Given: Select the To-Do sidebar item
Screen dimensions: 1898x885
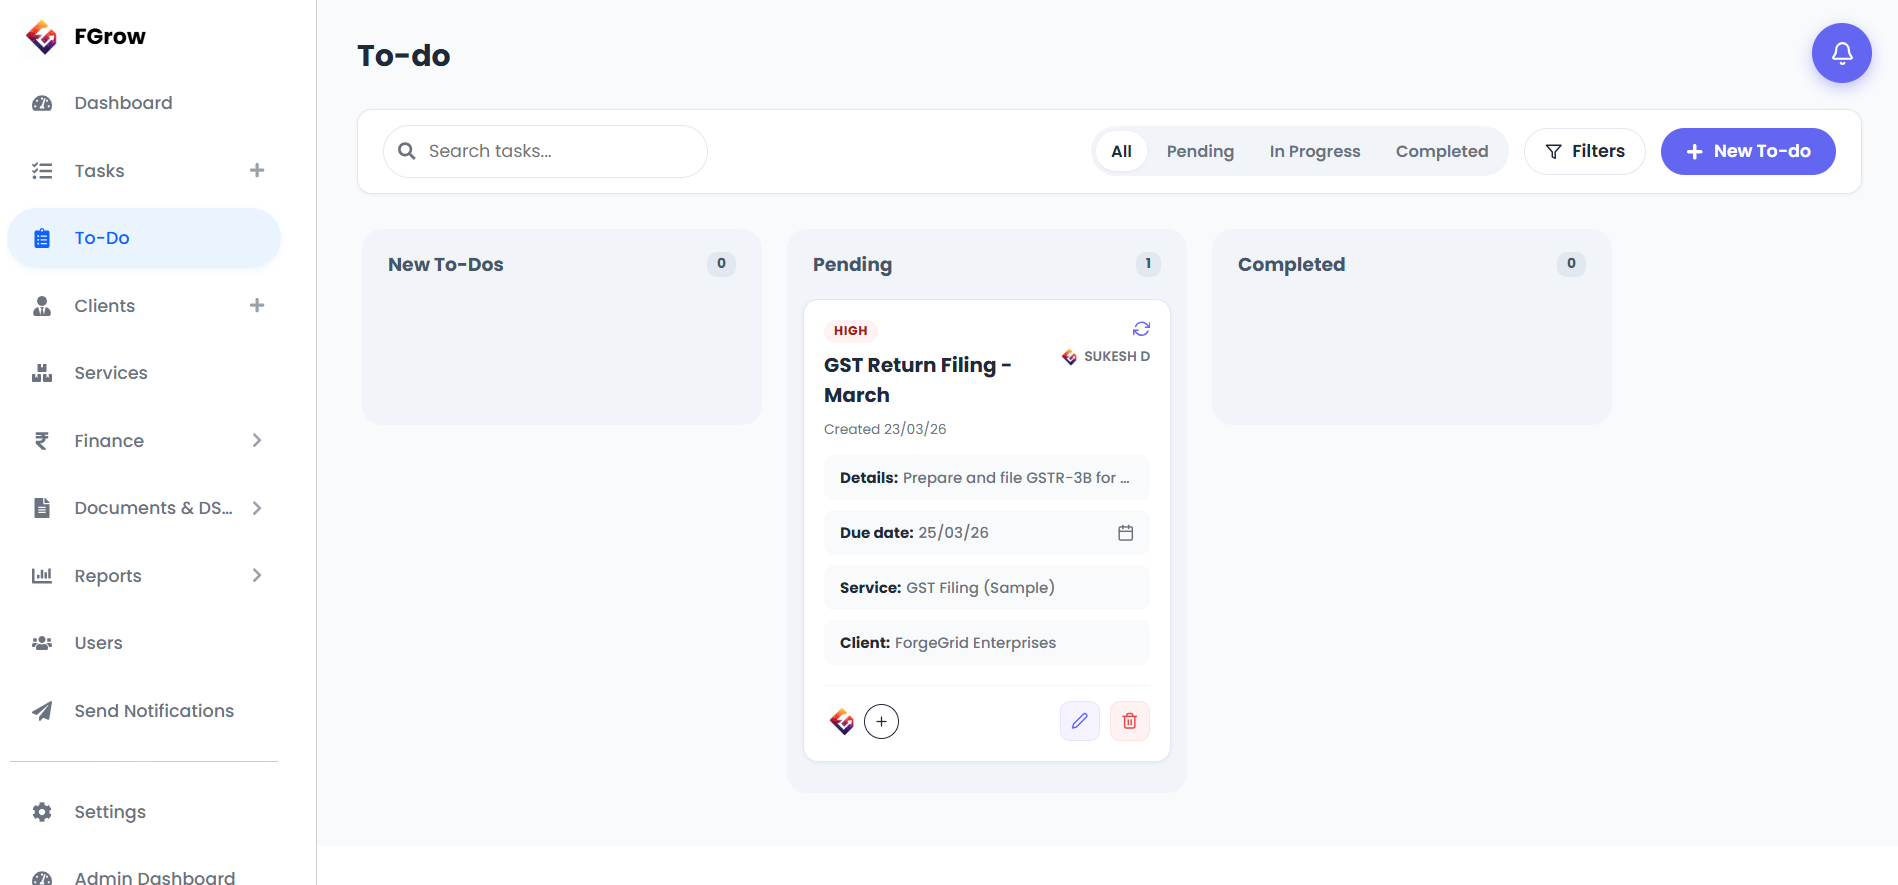Looking at the screenshot, I should pyautogui.click(x=144, y=238).
